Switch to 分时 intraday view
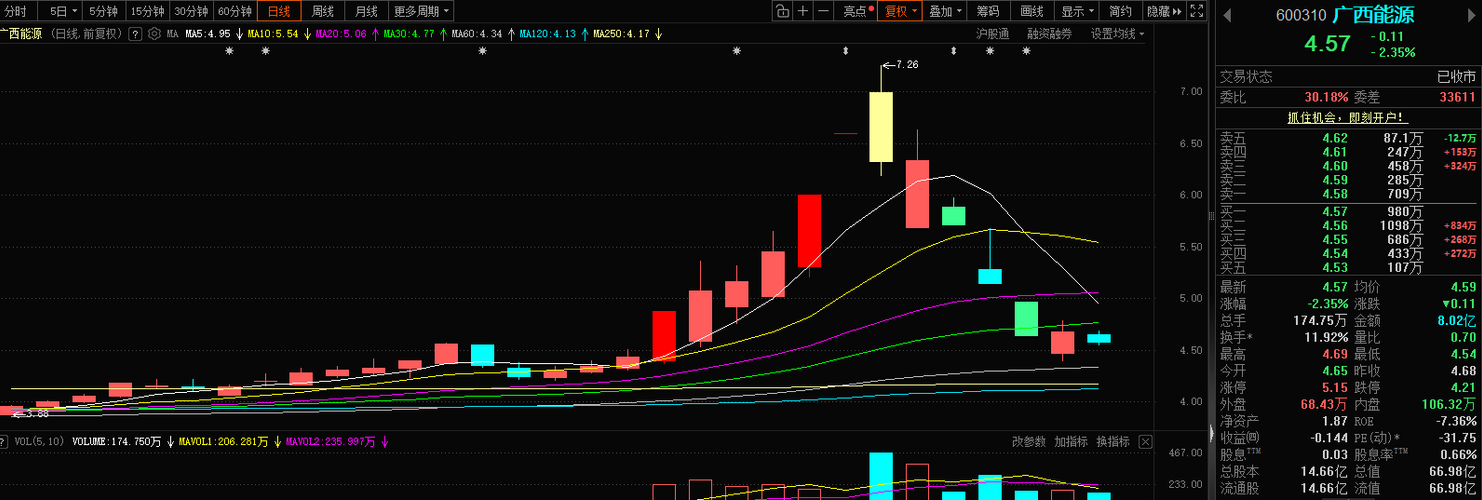Screen dimensions: 1482x500 pos(17,11)
